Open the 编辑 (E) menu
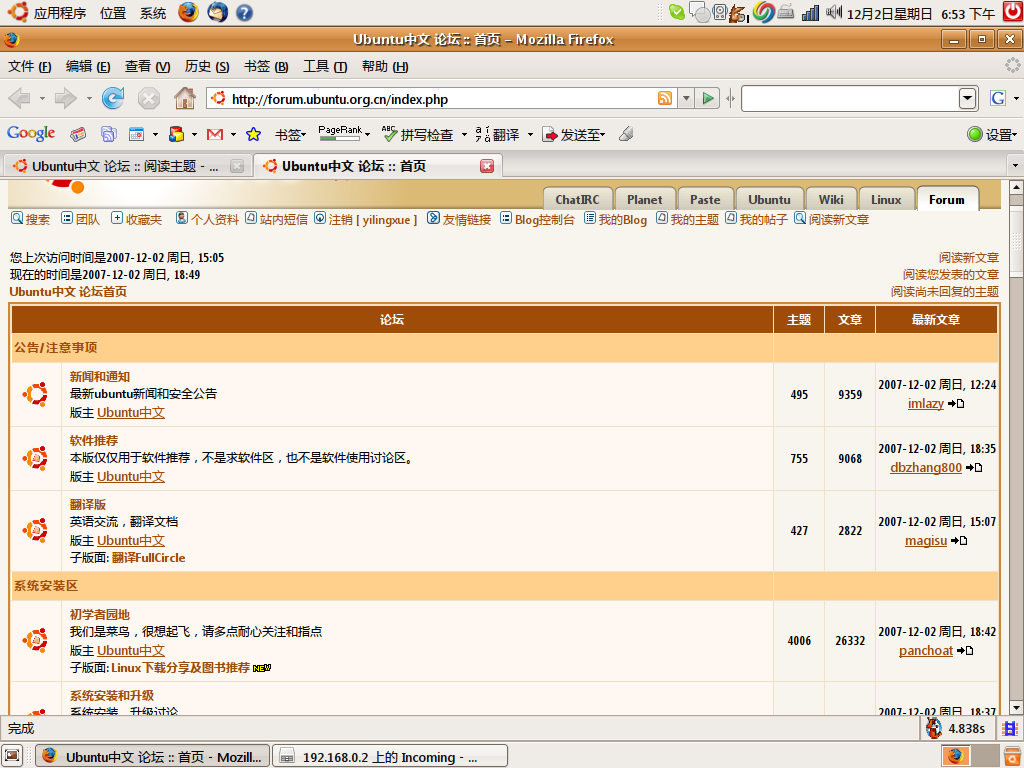This screenshot has height=768, width=1024. pyautogui.click(x=88, y=67)
